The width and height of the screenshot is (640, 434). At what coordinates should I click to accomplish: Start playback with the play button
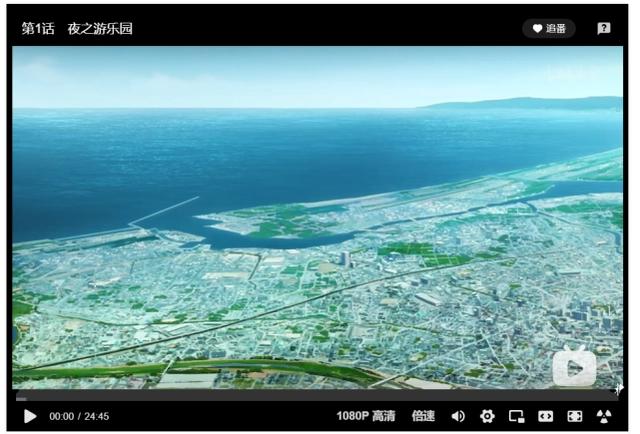coord(30,416)
